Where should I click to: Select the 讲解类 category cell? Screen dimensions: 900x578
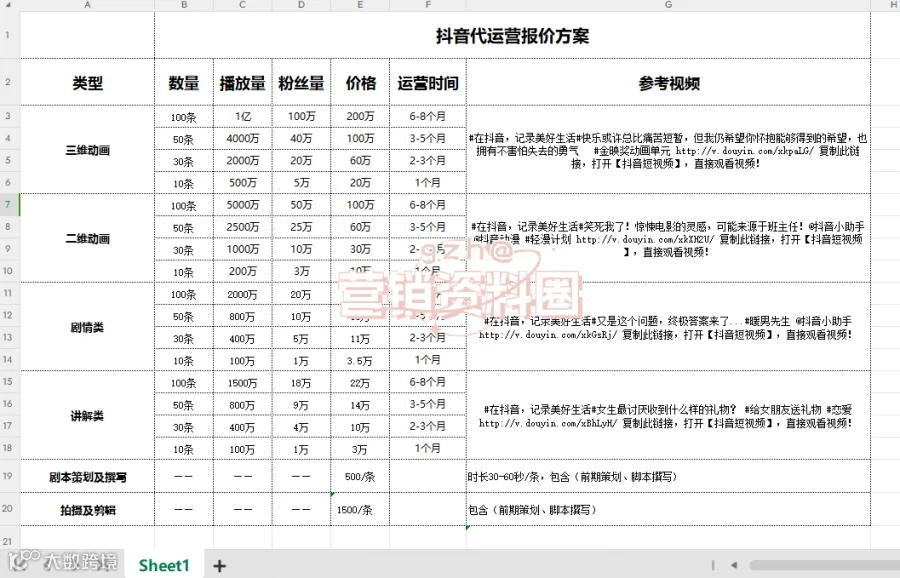pos(87,415)
